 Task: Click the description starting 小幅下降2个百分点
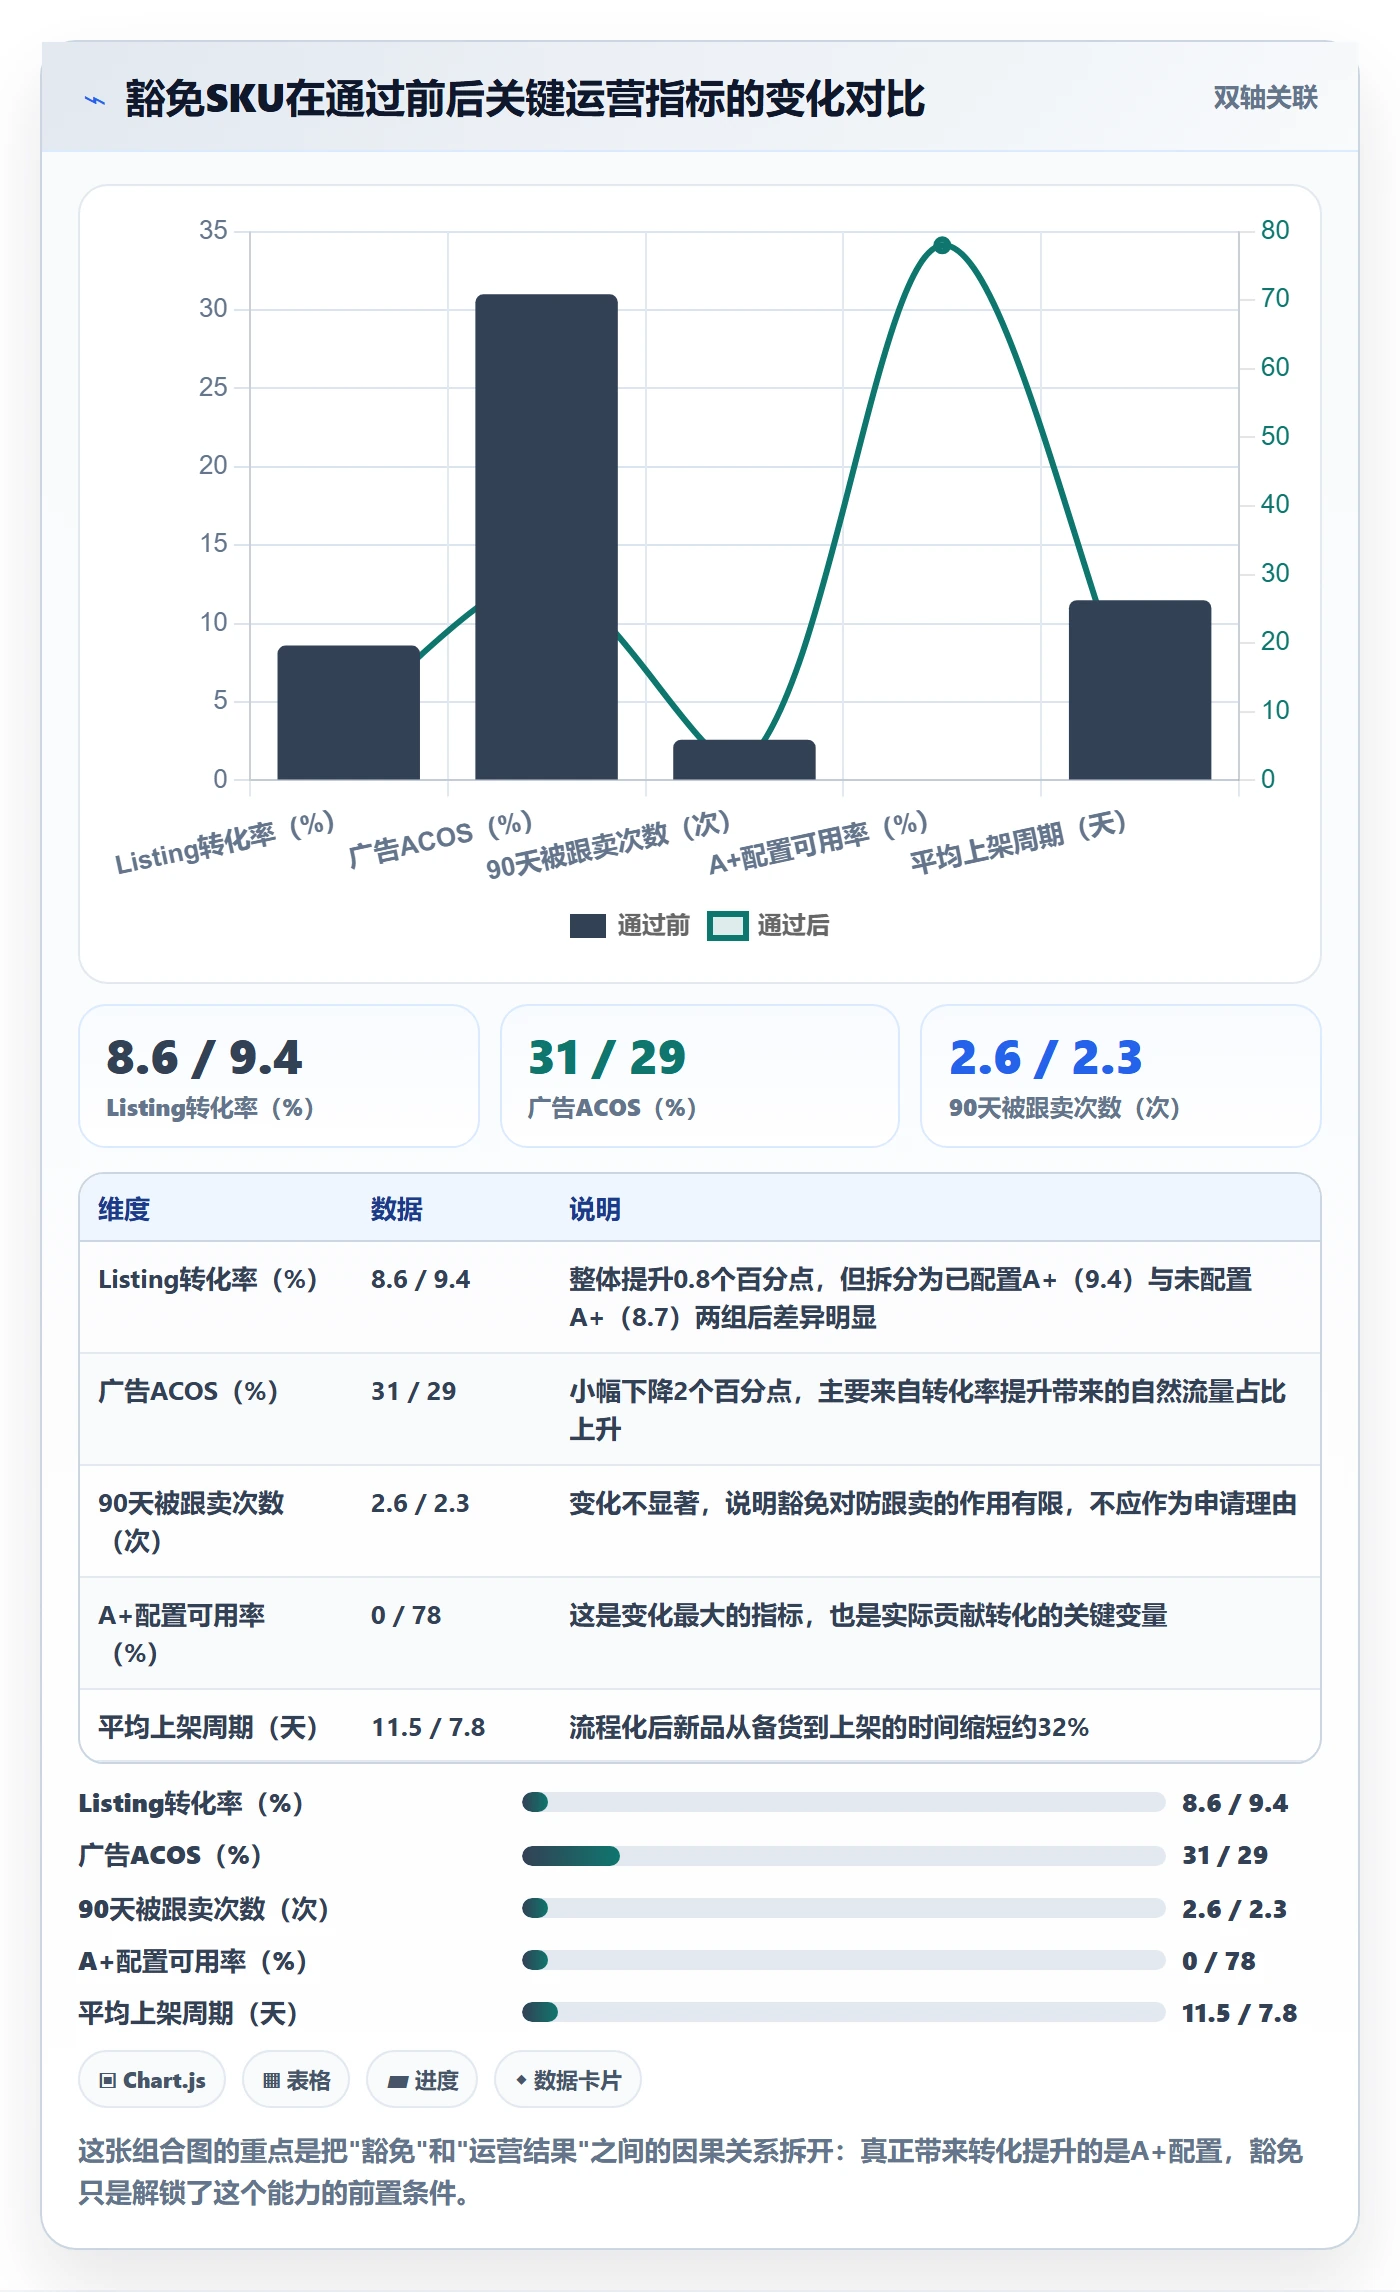pos(927,1410)
